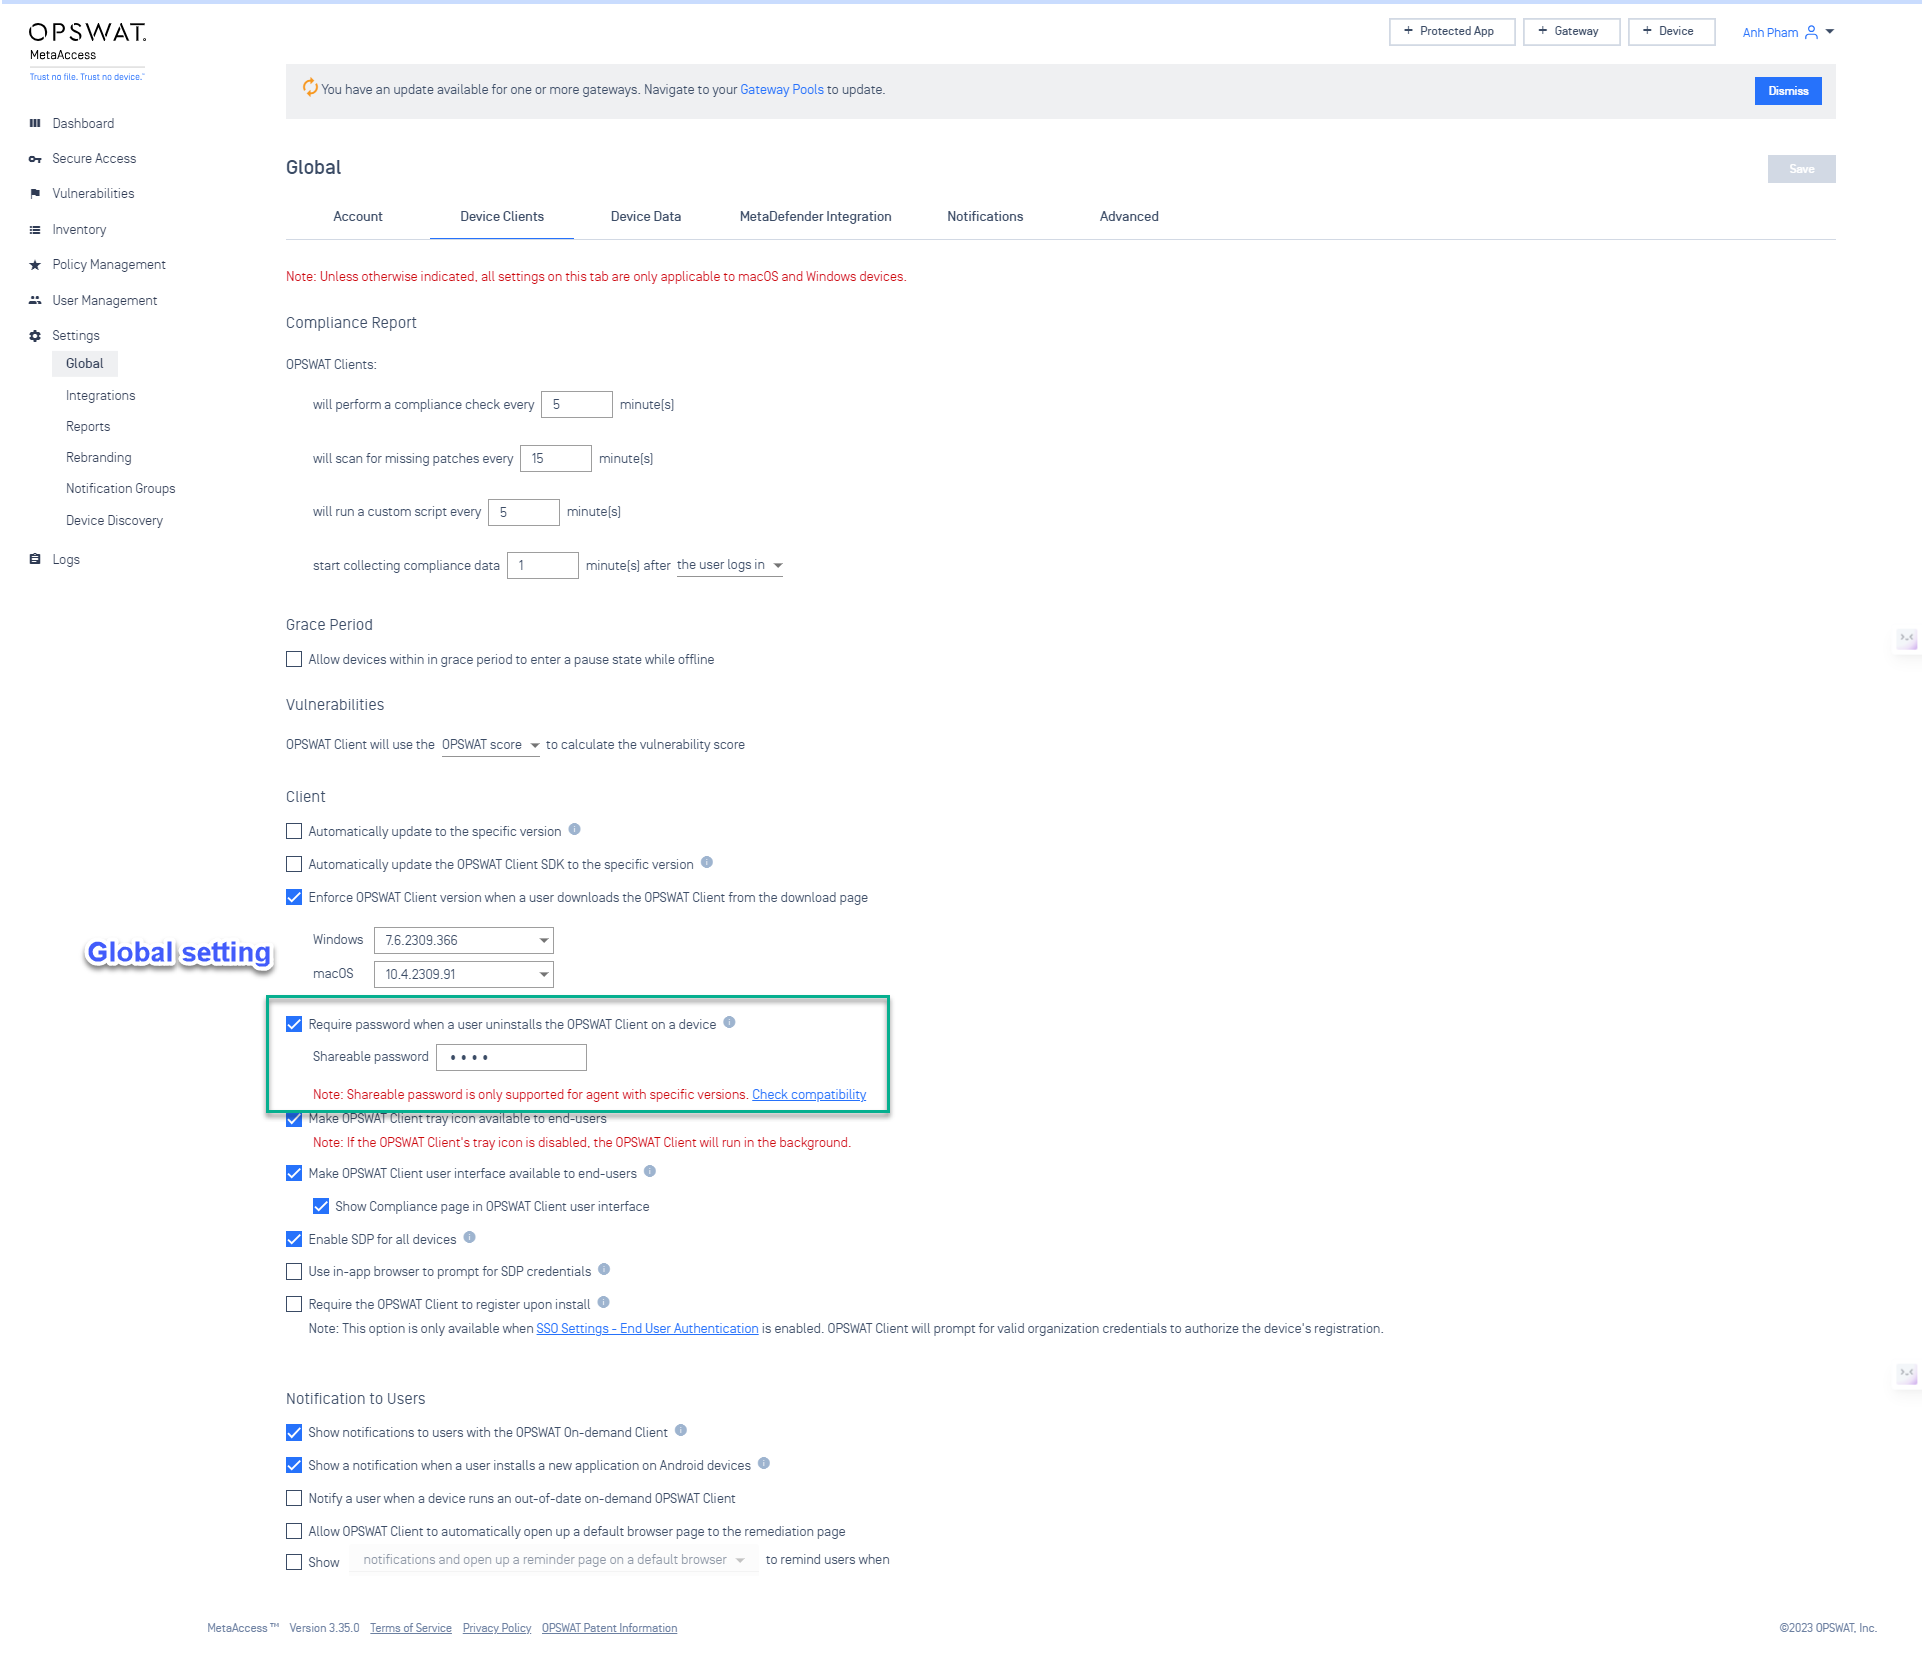Check the Require OPSWAT Client to register checkbox

(x=294, y=1305)
